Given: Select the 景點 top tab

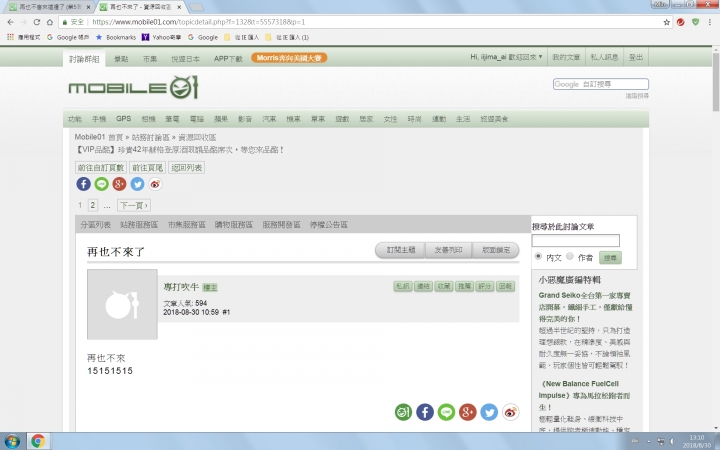Looking at the screenshot, I should pyautogui.click(x=121, y=59).
